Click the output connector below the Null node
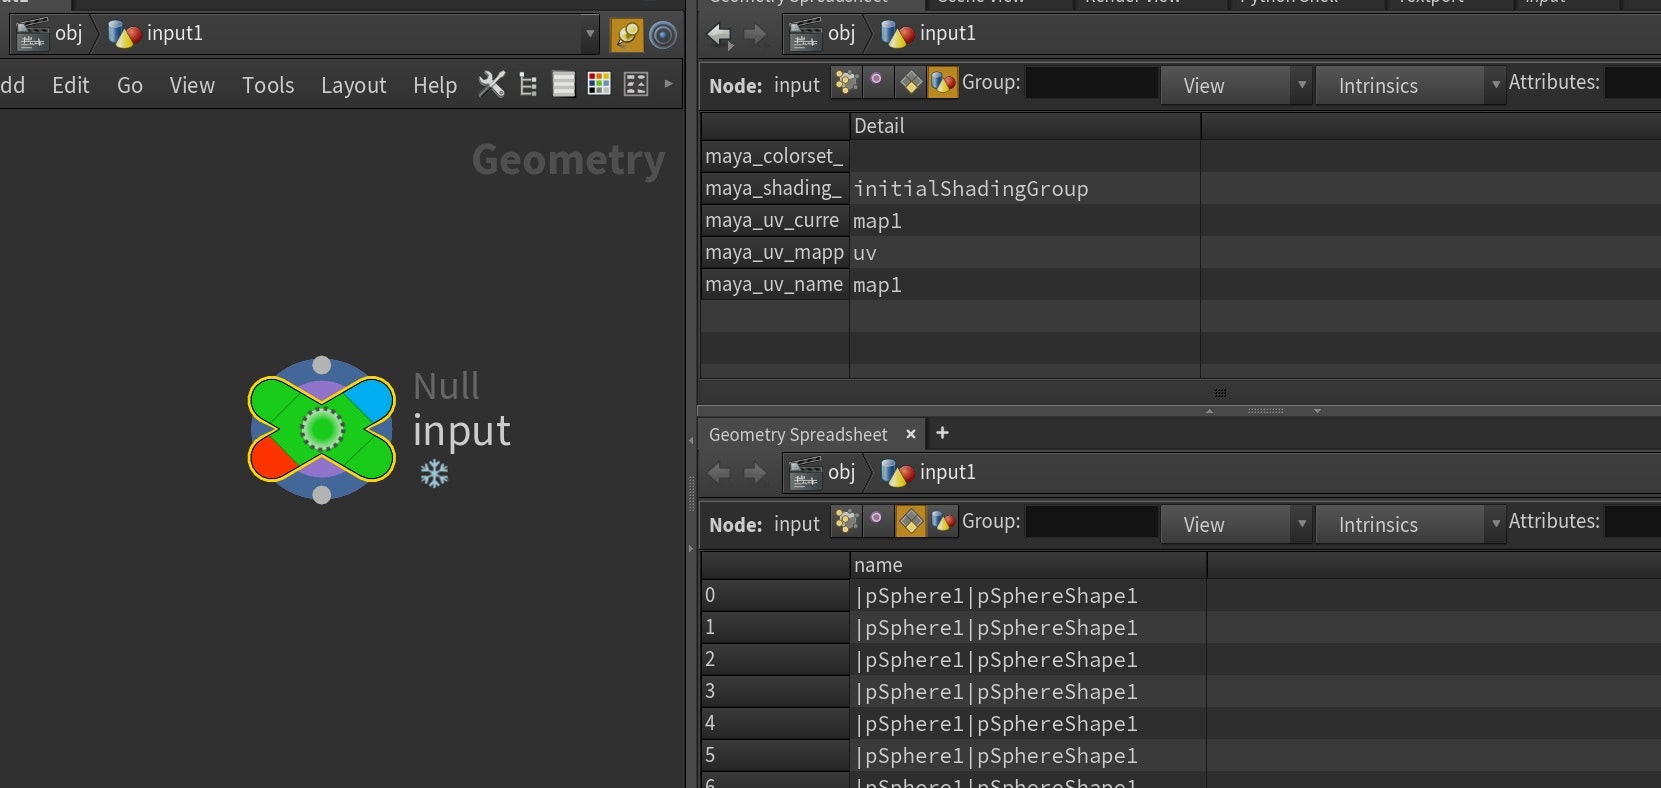Viewport: 1661px width, 788px height. (x=321, y=495)
